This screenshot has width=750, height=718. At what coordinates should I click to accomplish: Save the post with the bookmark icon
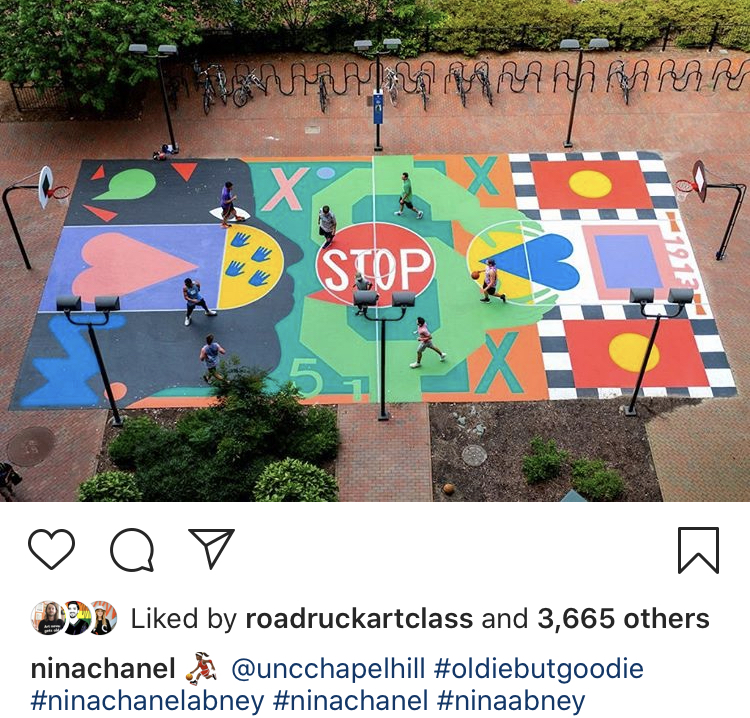(x=698, y=549)
